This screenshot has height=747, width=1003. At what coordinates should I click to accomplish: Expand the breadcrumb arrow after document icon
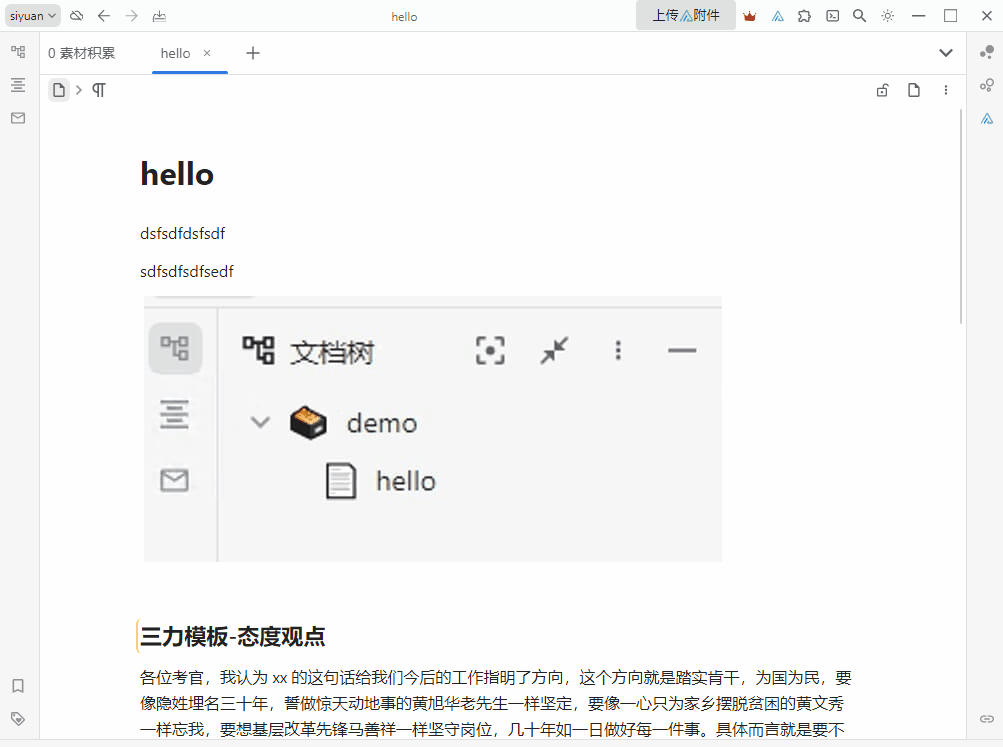(x=77, y=89)
